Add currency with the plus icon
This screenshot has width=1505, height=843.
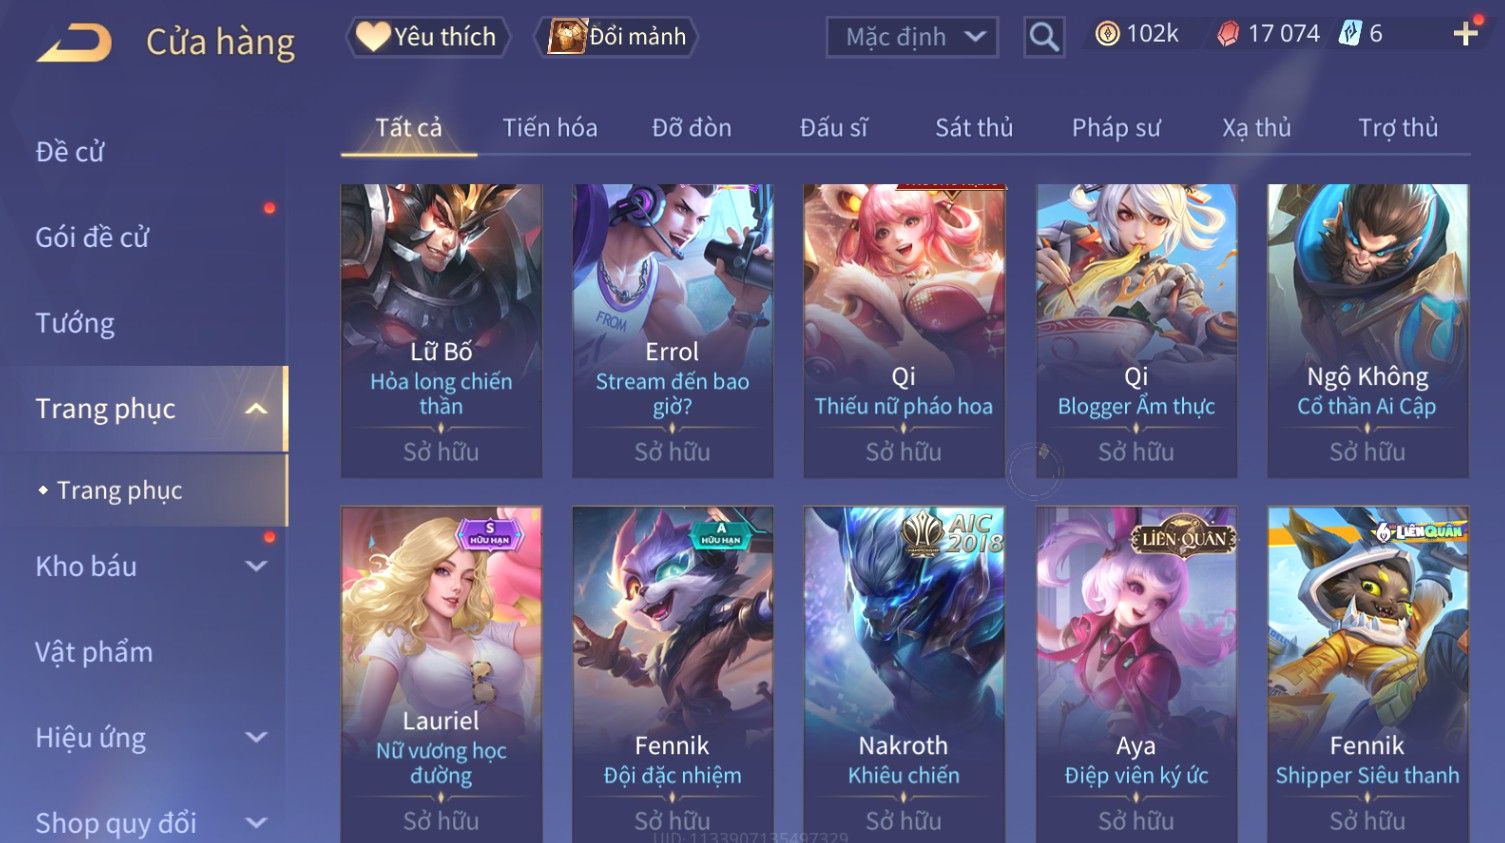pos(1466,34)
